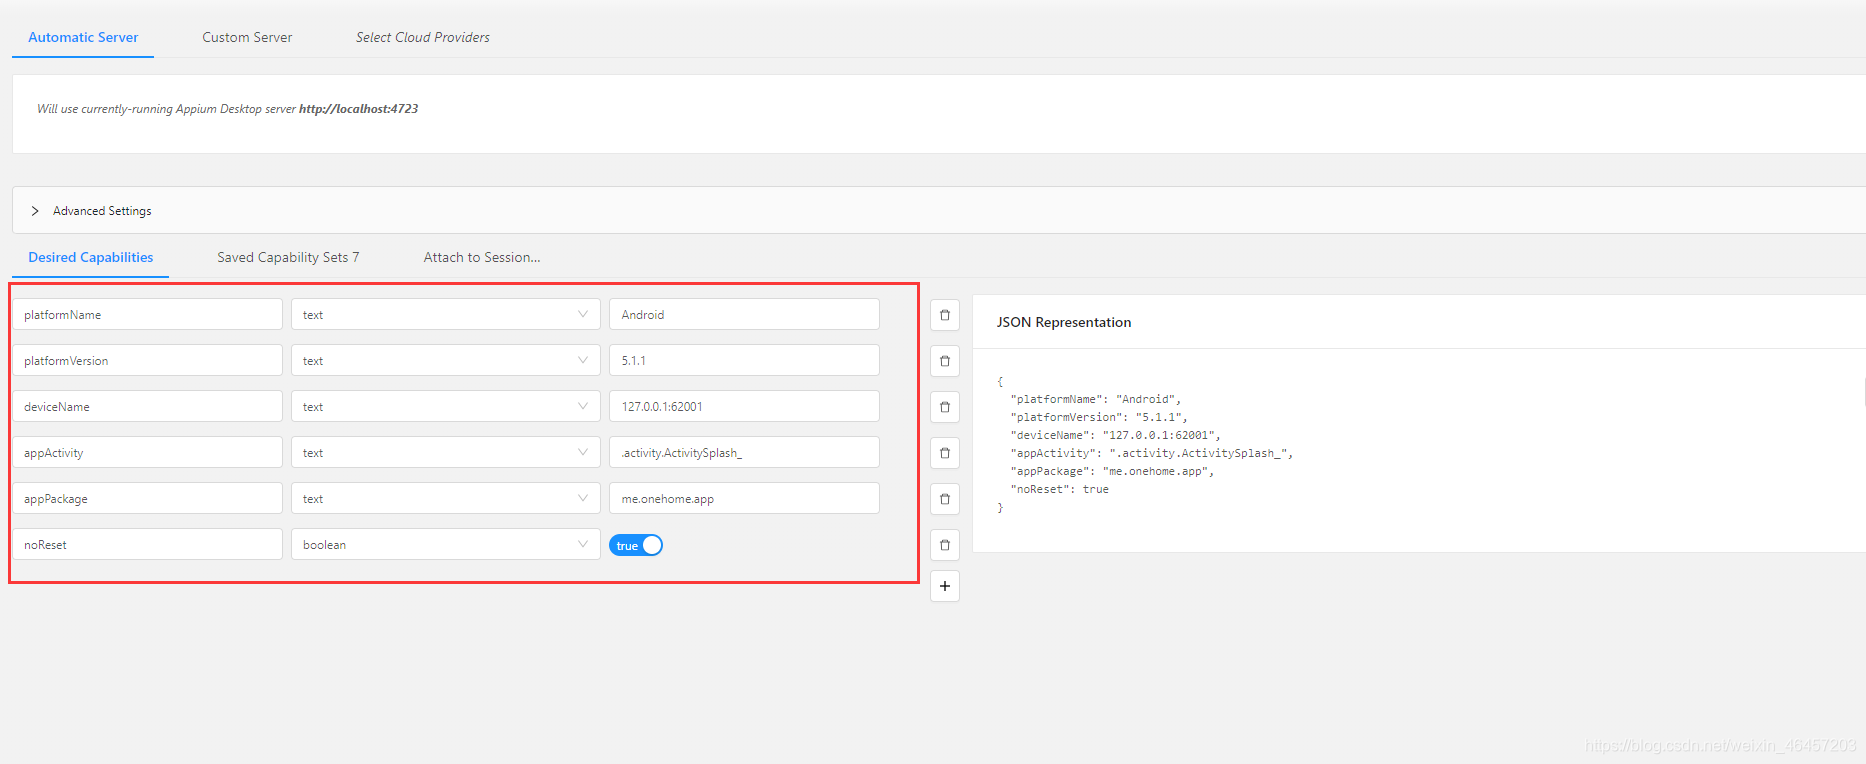Switch to Custom Server tab
The height and width of the screenshot is (764, 1866).
(x=247, y=37)
